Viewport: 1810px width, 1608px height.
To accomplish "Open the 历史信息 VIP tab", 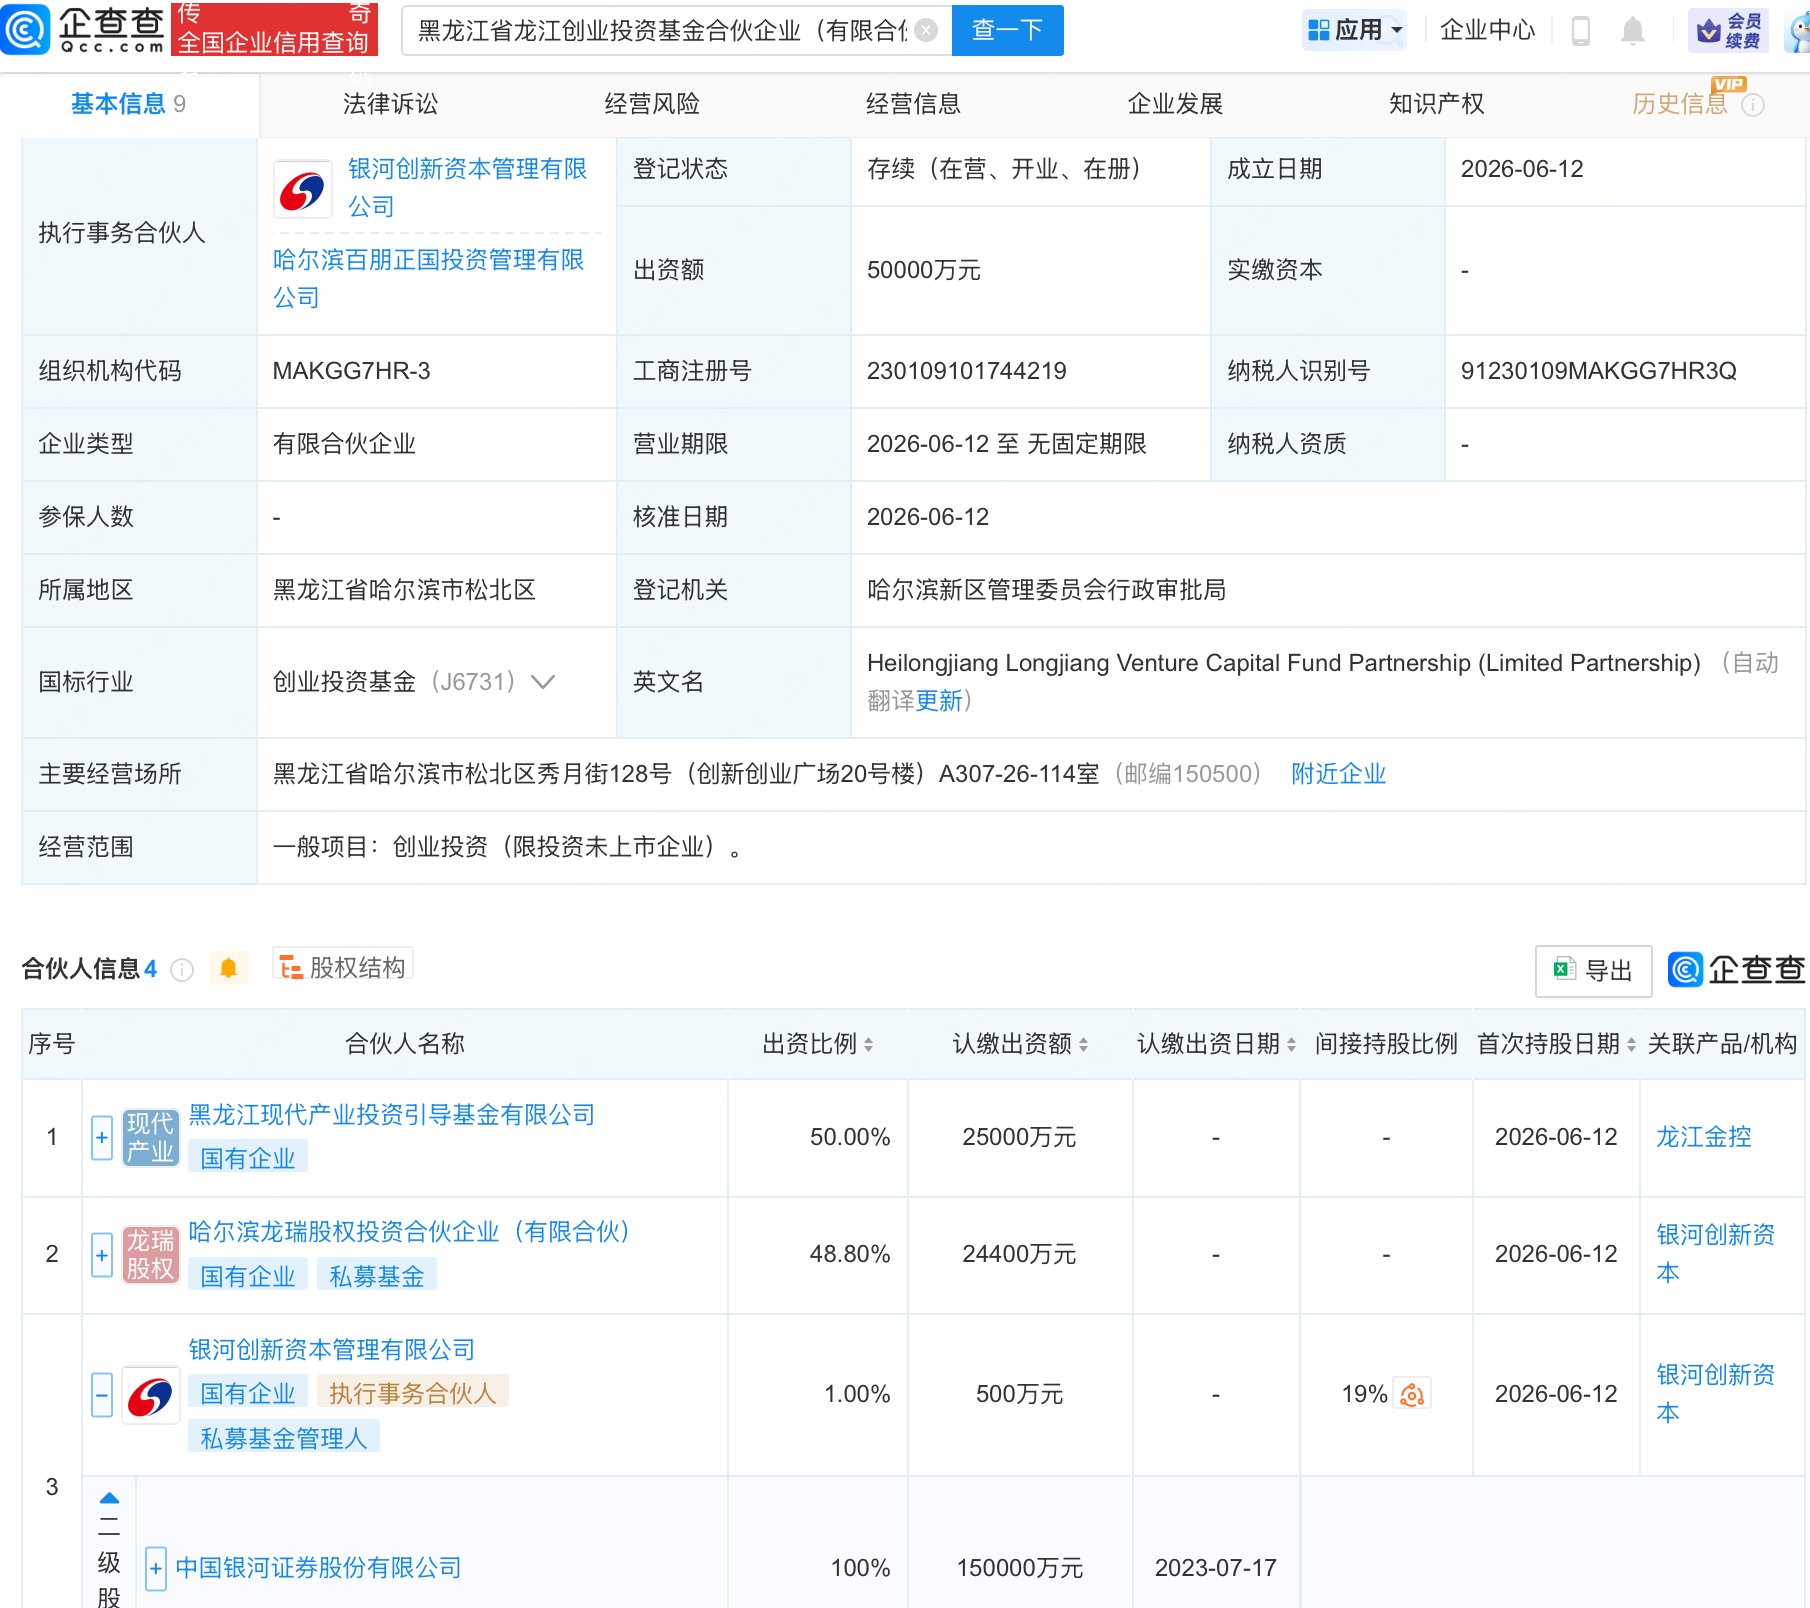I will click(x=1680, y=104).
